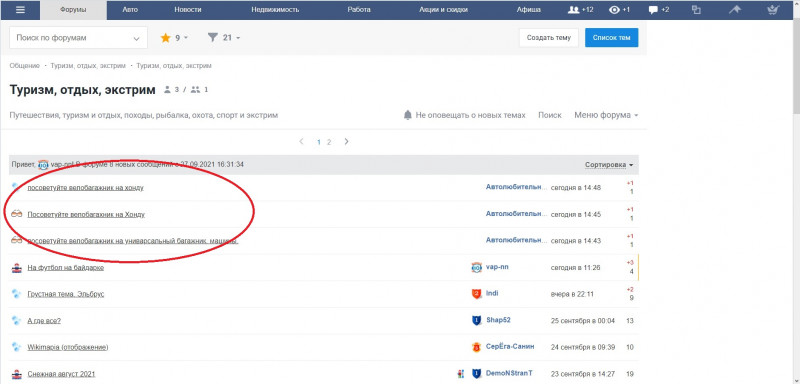Click the upward arrow icon in header

(735, 10)
